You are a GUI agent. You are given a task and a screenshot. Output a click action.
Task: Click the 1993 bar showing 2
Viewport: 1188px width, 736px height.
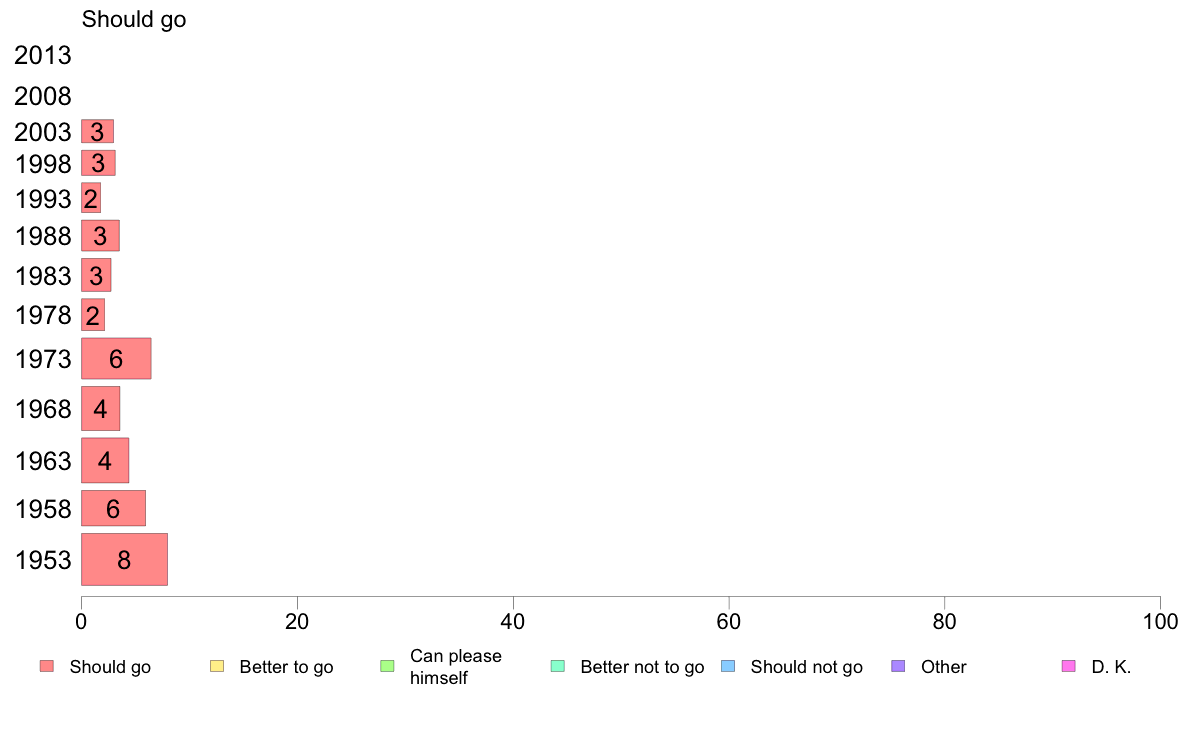tap(91, 199)
